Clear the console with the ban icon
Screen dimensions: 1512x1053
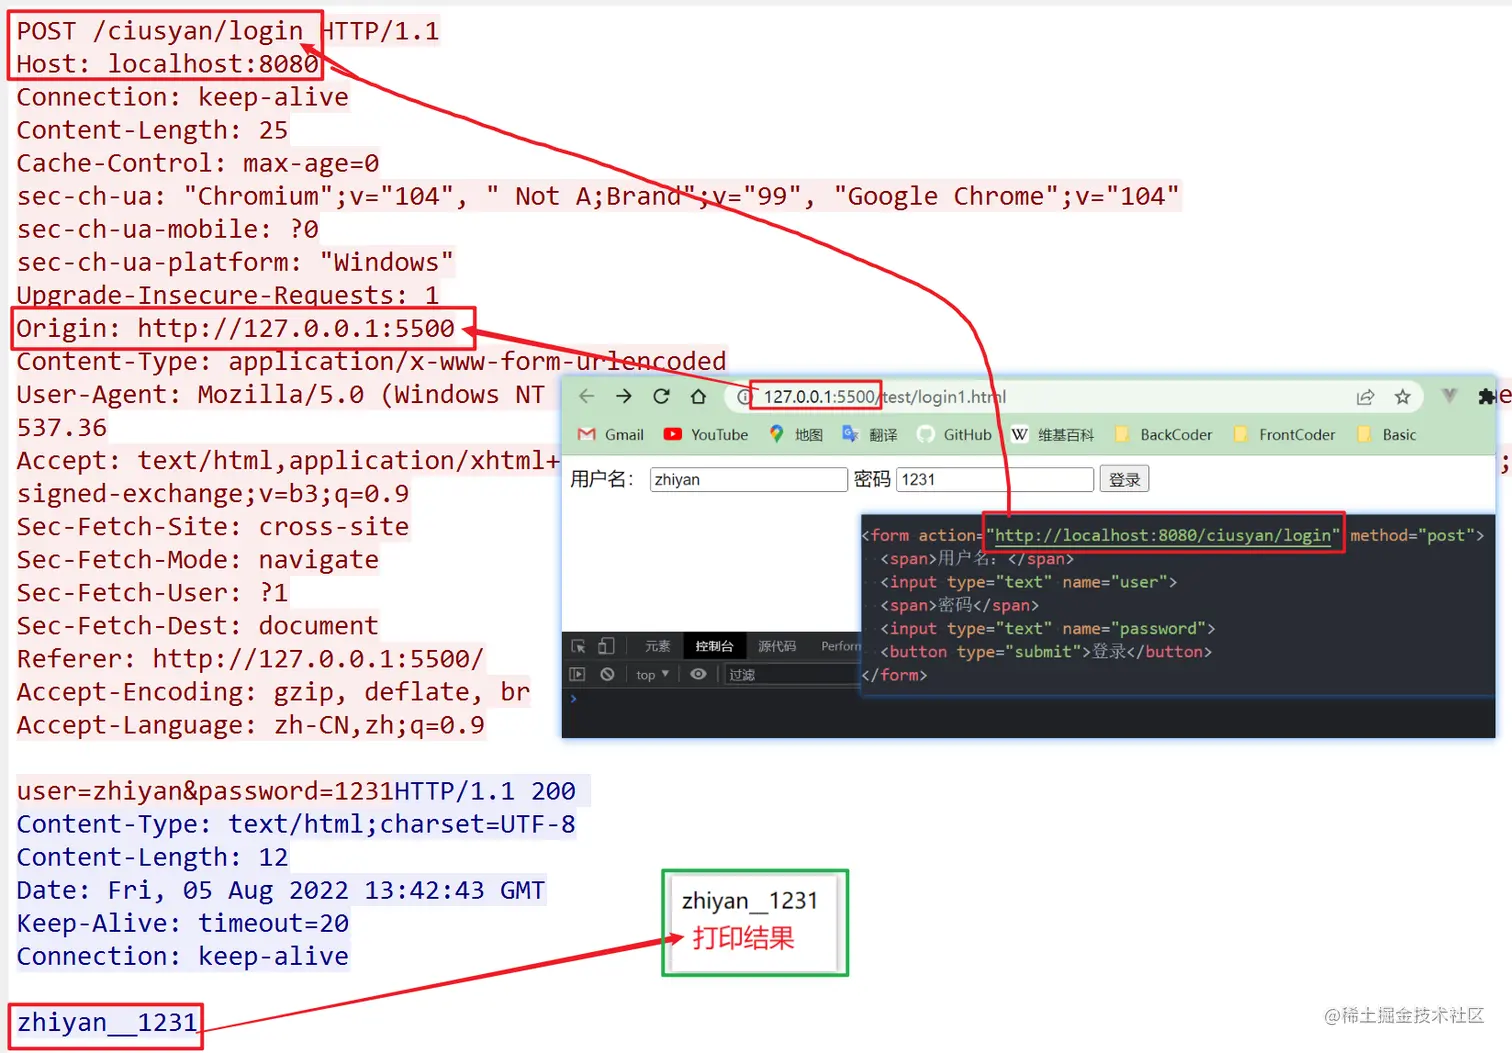click(x=607, y=674)
